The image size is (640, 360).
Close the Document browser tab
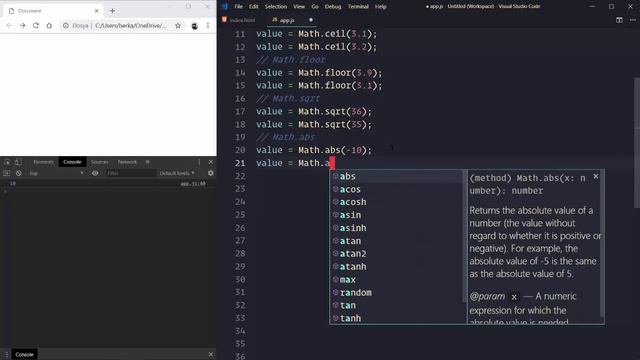point(97,11)
